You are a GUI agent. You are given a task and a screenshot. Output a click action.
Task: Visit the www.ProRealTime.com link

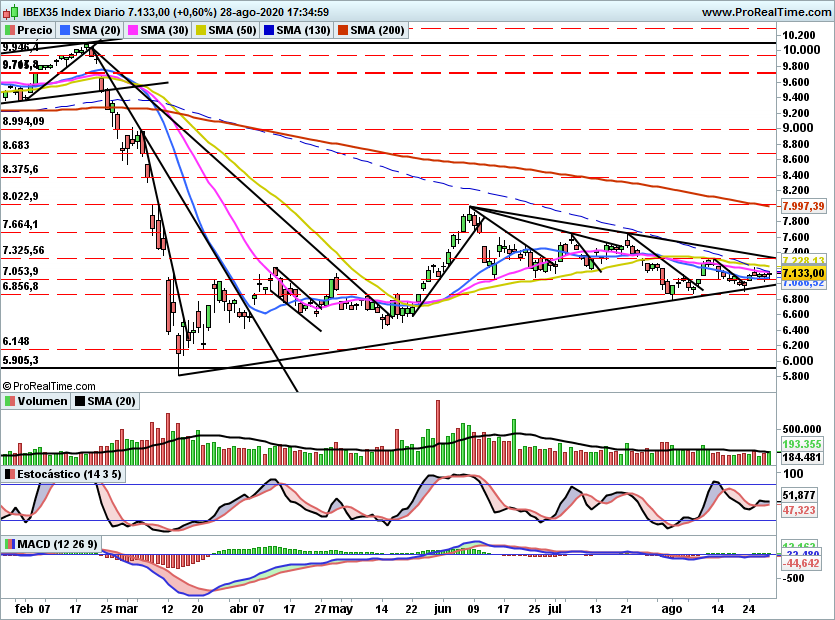tap(766, 12)
